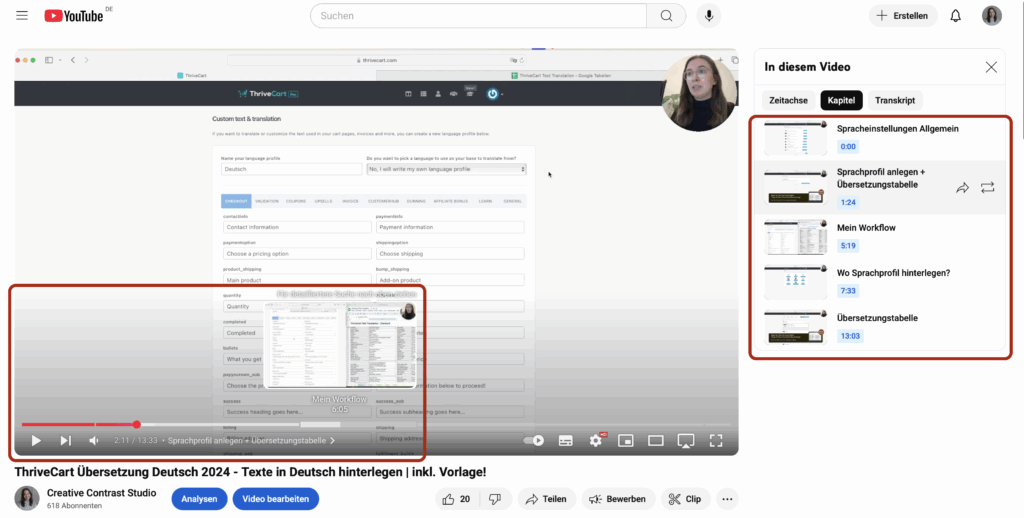Open the Transkript tab
1024x518 pixels.
895,101
